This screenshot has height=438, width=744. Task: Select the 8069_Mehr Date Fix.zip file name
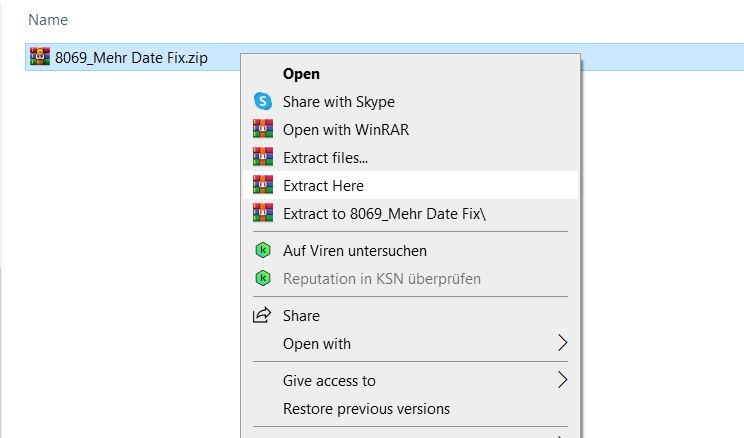coord(132,57)
